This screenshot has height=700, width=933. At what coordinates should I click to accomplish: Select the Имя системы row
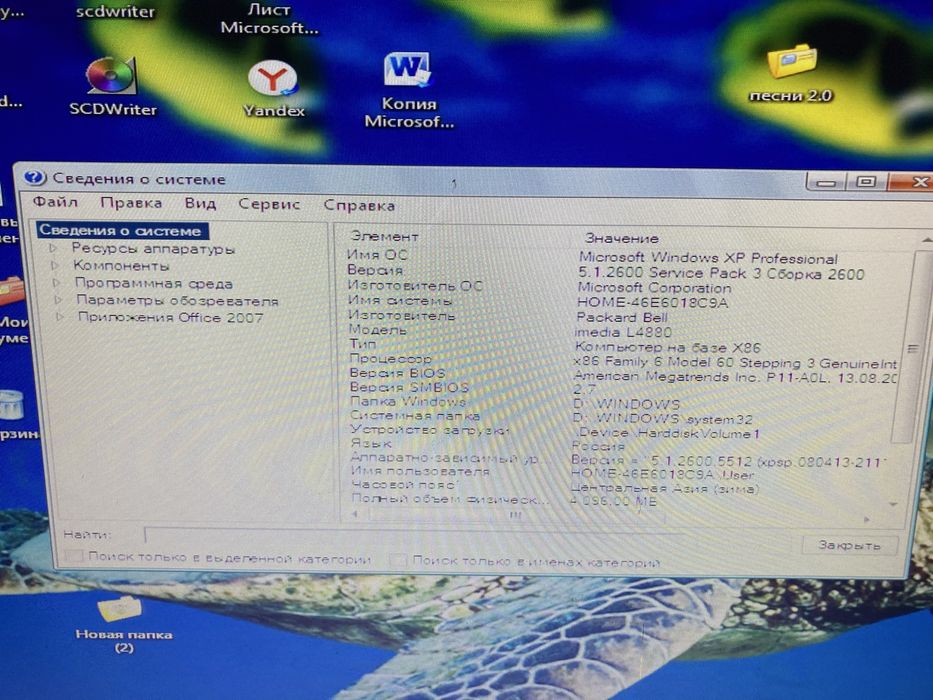[x=622, y=301]
